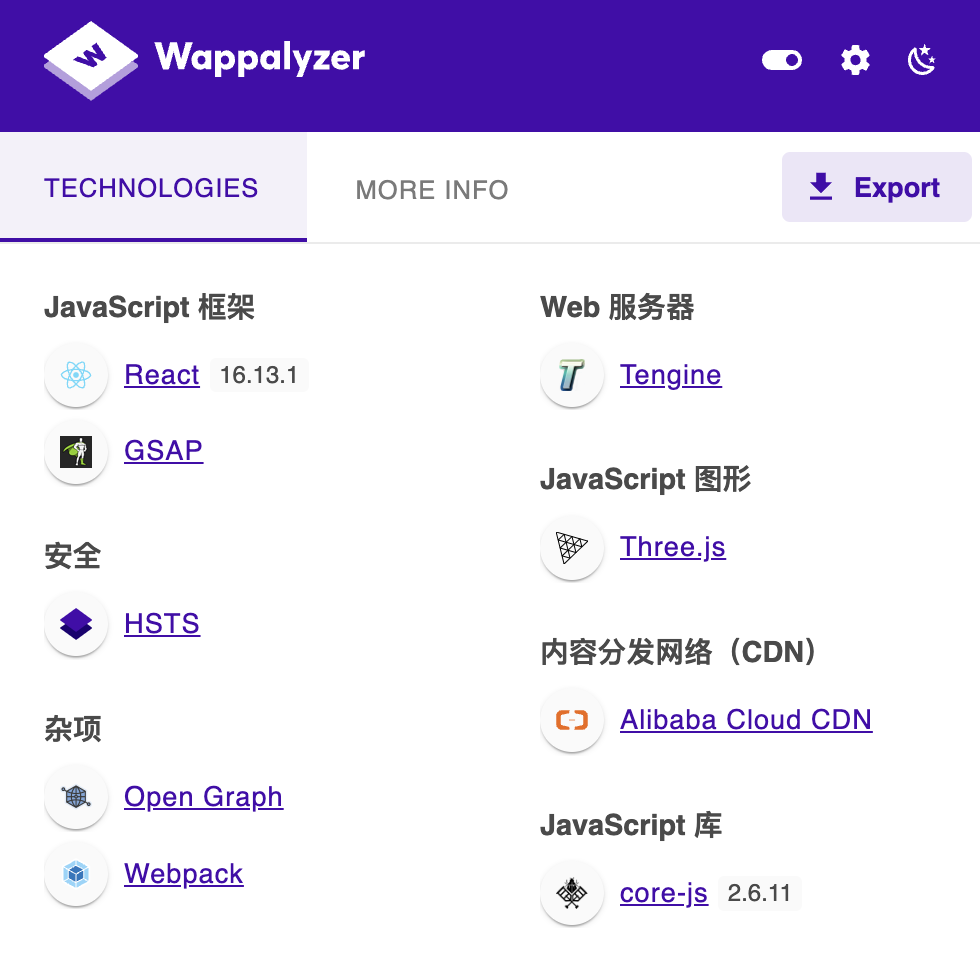Open the Open Graph link
The width and height of the screenshot is (980, 960).
coord(203,798)
